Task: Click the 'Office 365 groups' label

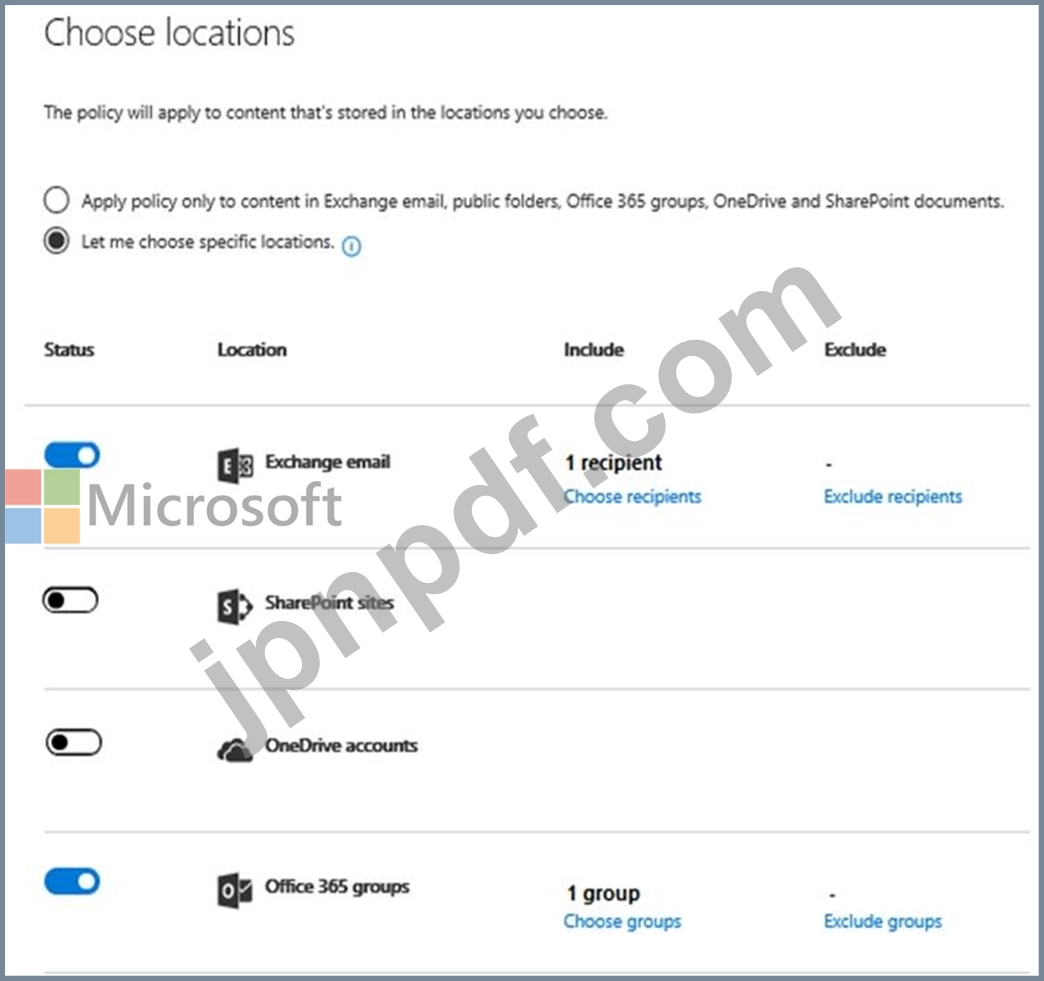Action: [337, 886]
